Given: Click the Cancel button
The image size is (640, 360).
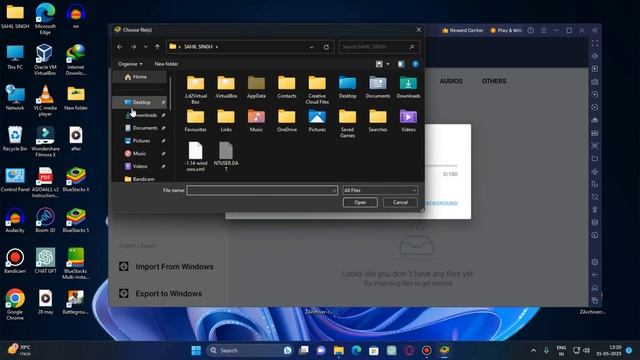Looking at the screenshot, I should pyautogui.click(x=400, y=202).
